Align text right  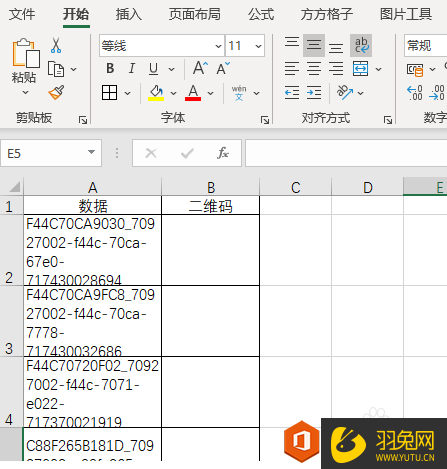(x=336, y=69)
